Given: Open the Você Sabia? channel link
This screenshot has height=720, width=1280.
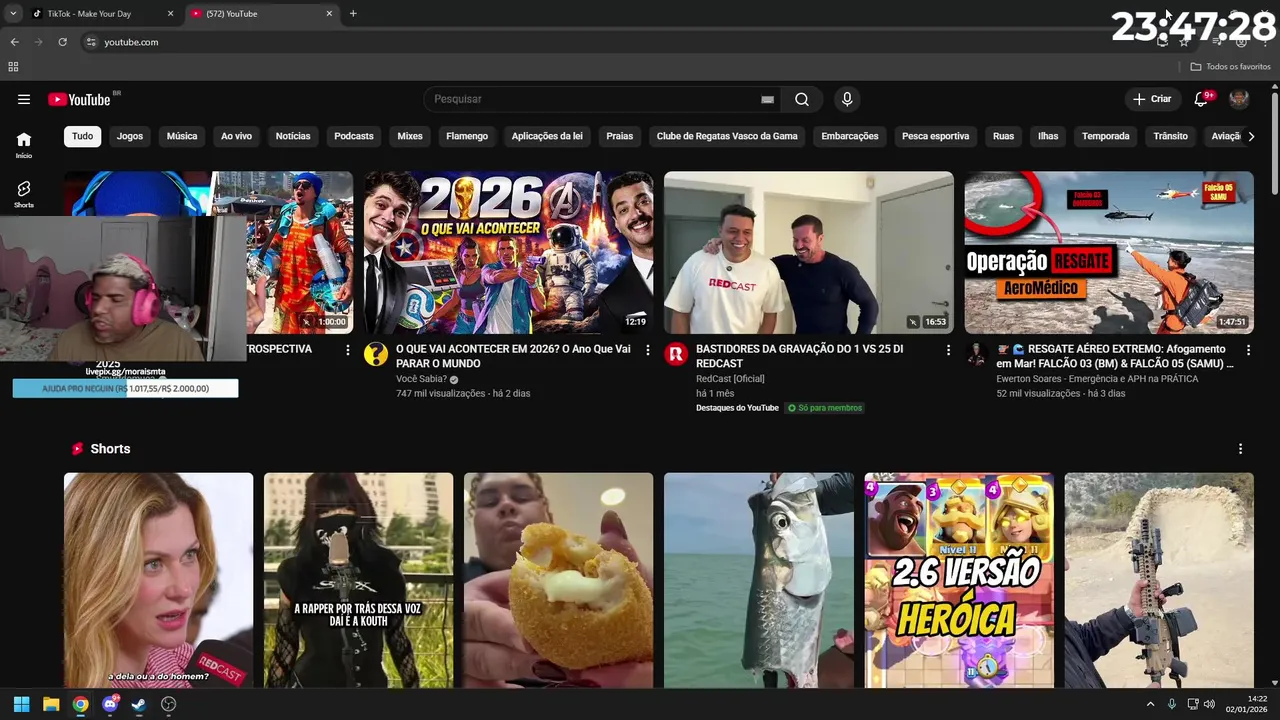Looking at the screenshot, I should click(421, 379).
